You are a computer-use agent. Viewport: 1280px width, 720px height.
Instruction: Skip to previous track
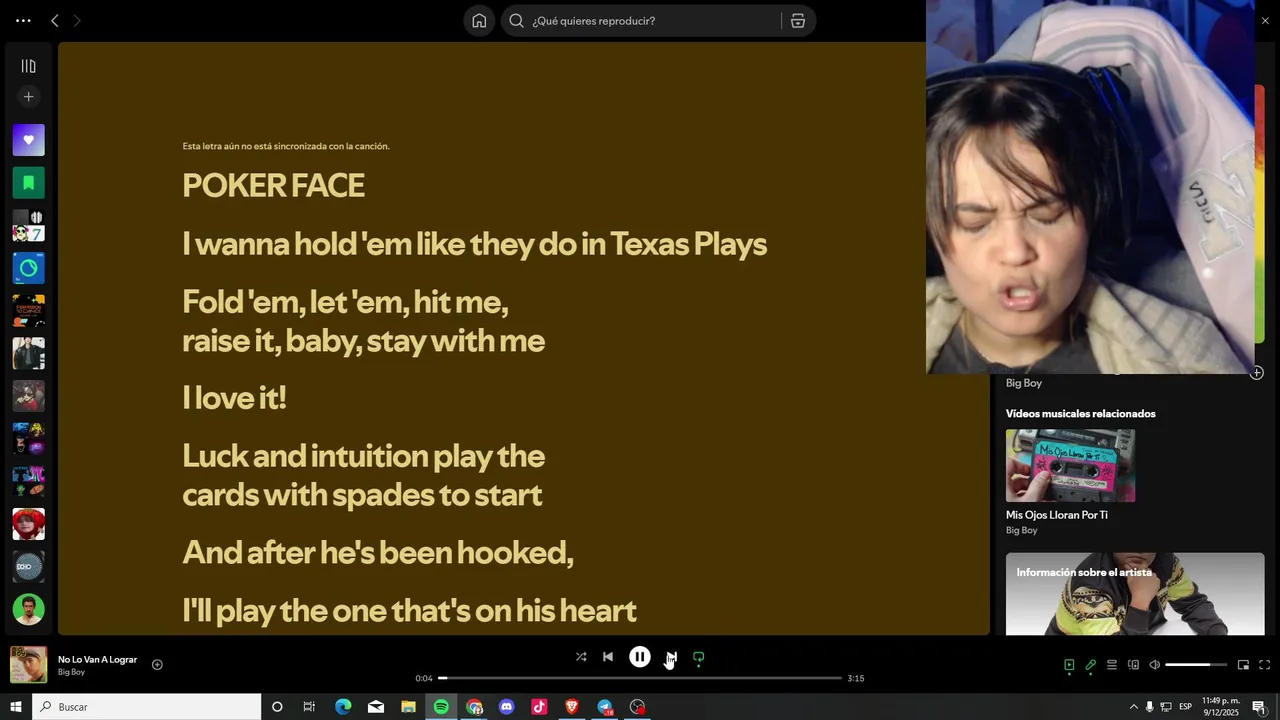(608, 657)
